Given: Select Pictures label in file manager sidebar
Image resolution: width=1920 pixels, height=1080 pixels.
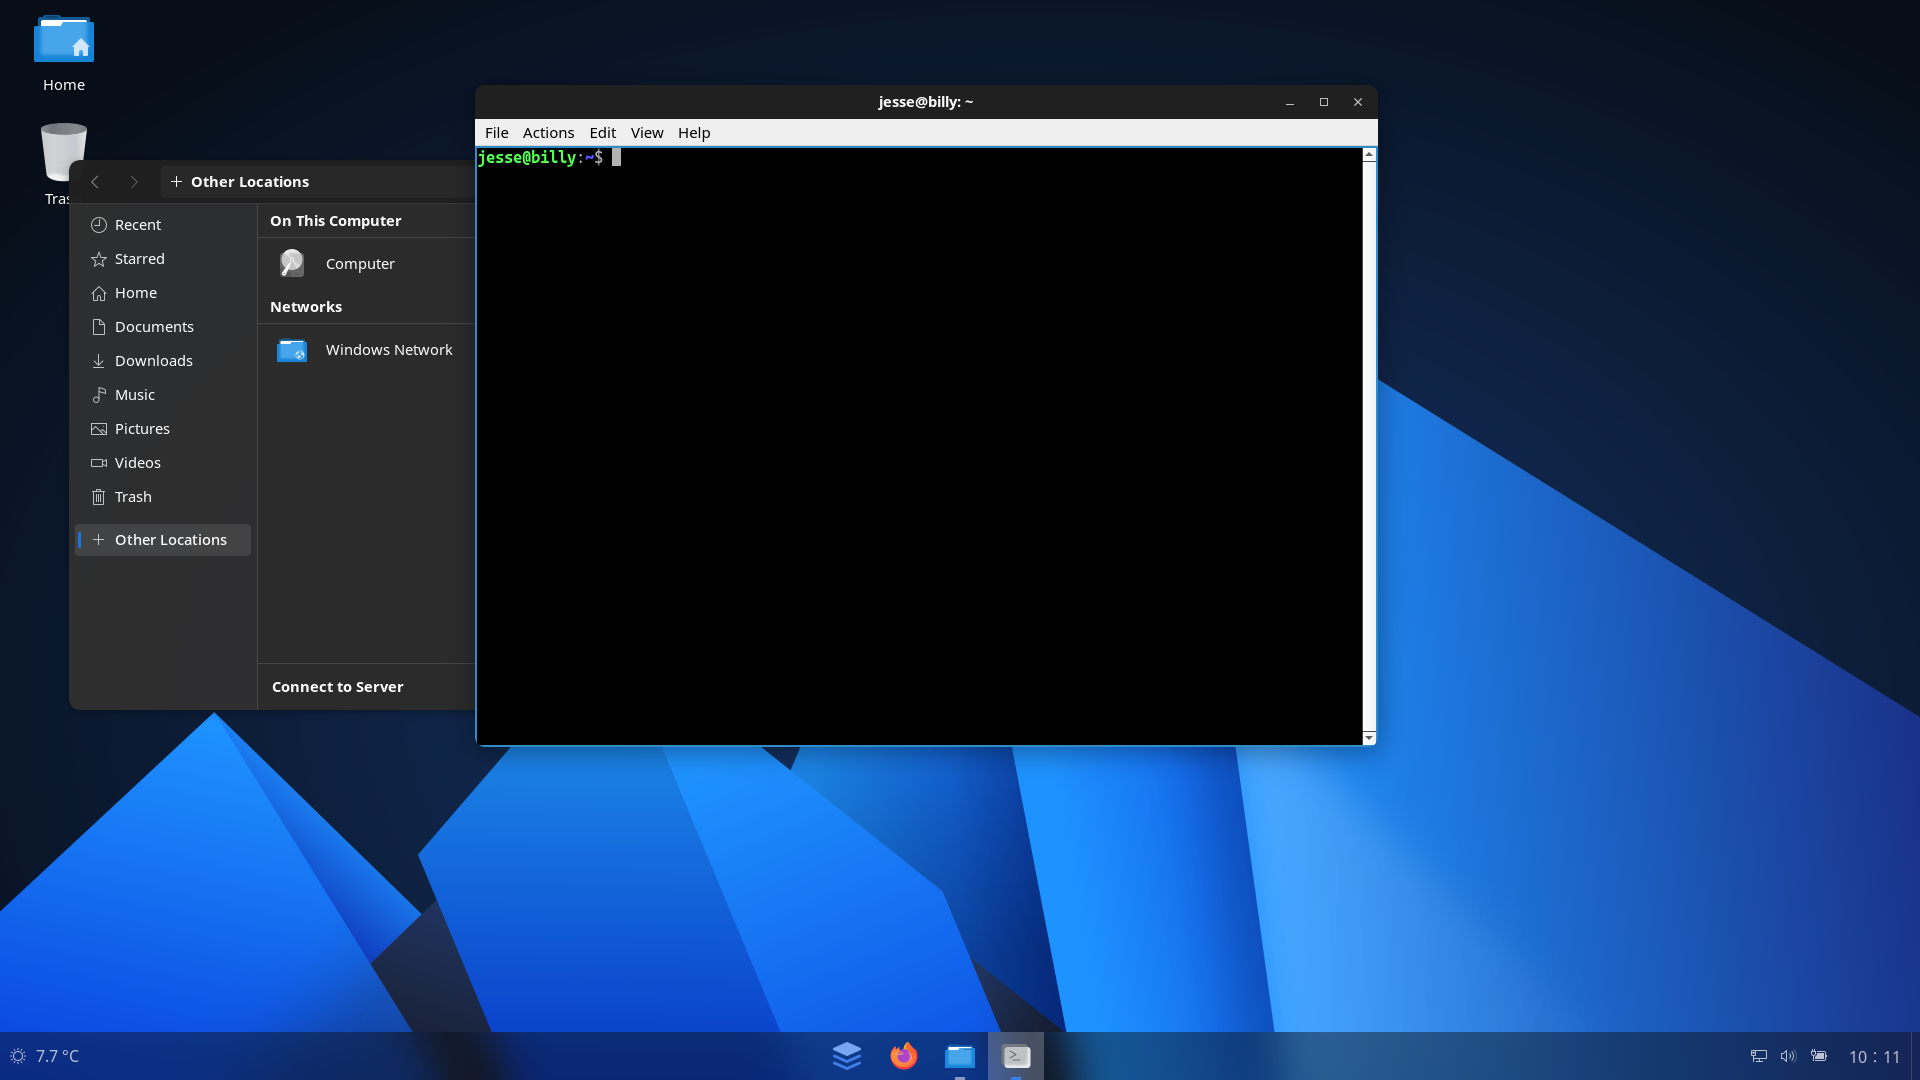Looking at the screenshot, I should [142, 429].
